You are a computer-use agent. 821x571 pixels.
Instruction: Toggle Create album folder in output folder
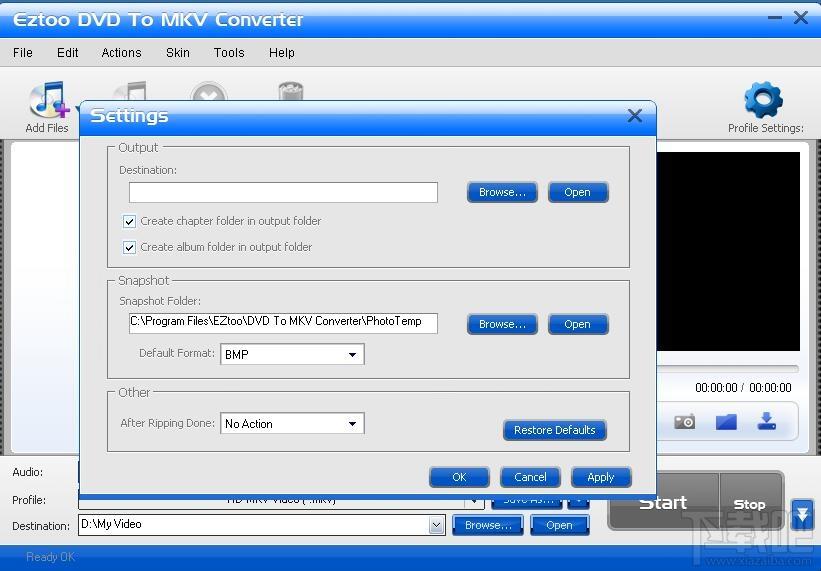click(129, 247)
